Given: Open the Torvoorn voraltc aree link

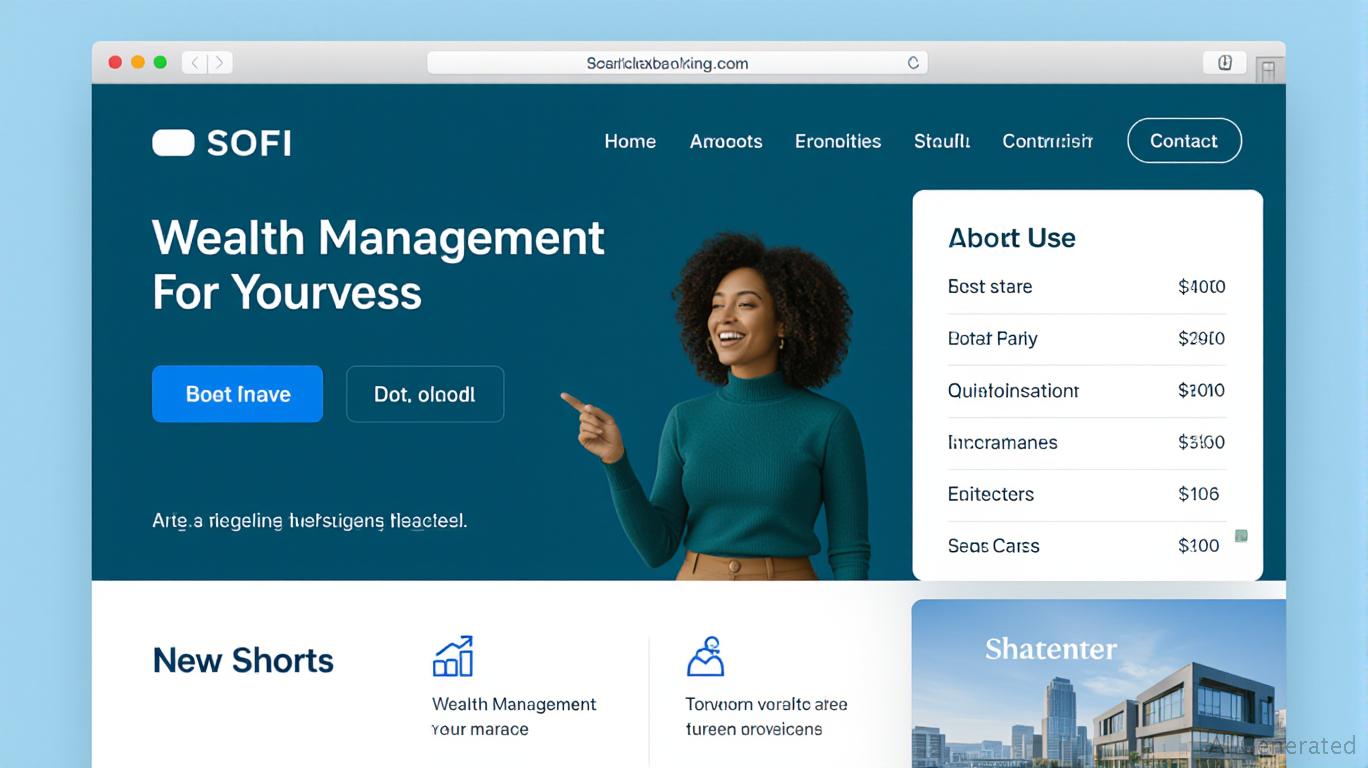Looking at the screenshot, I should [766, 716].
